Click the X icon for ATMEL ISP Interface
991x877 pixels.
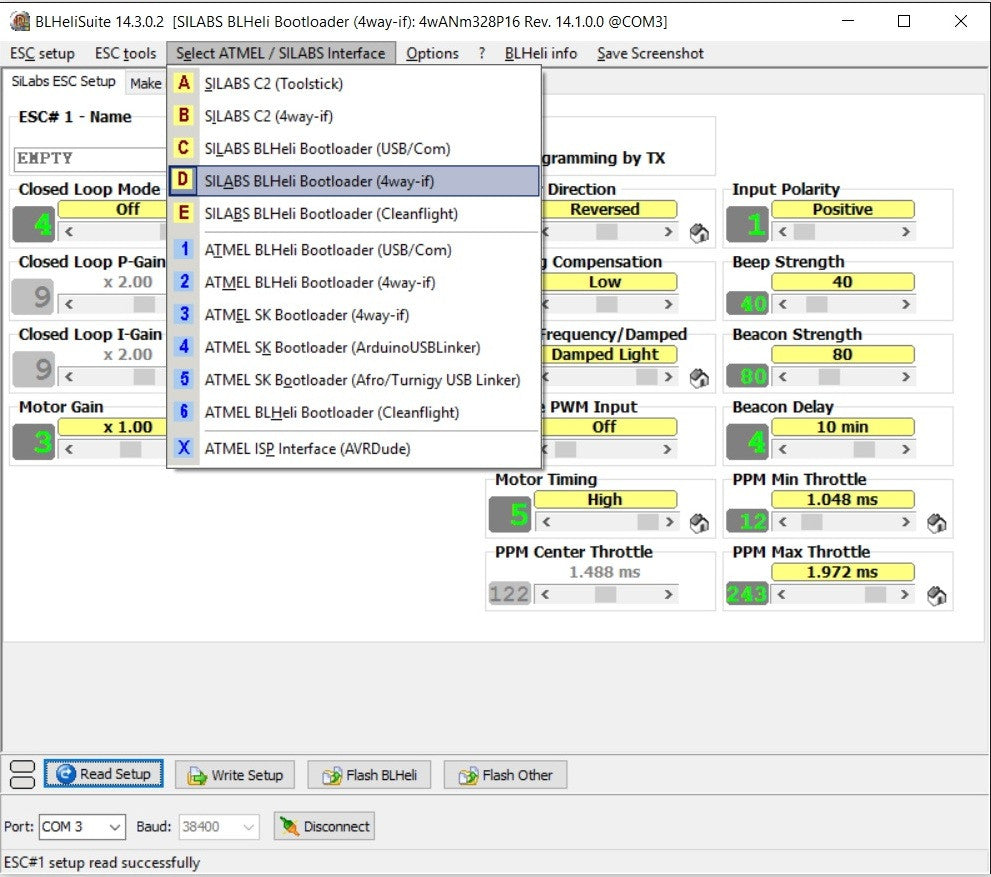(x=183, y=448)
